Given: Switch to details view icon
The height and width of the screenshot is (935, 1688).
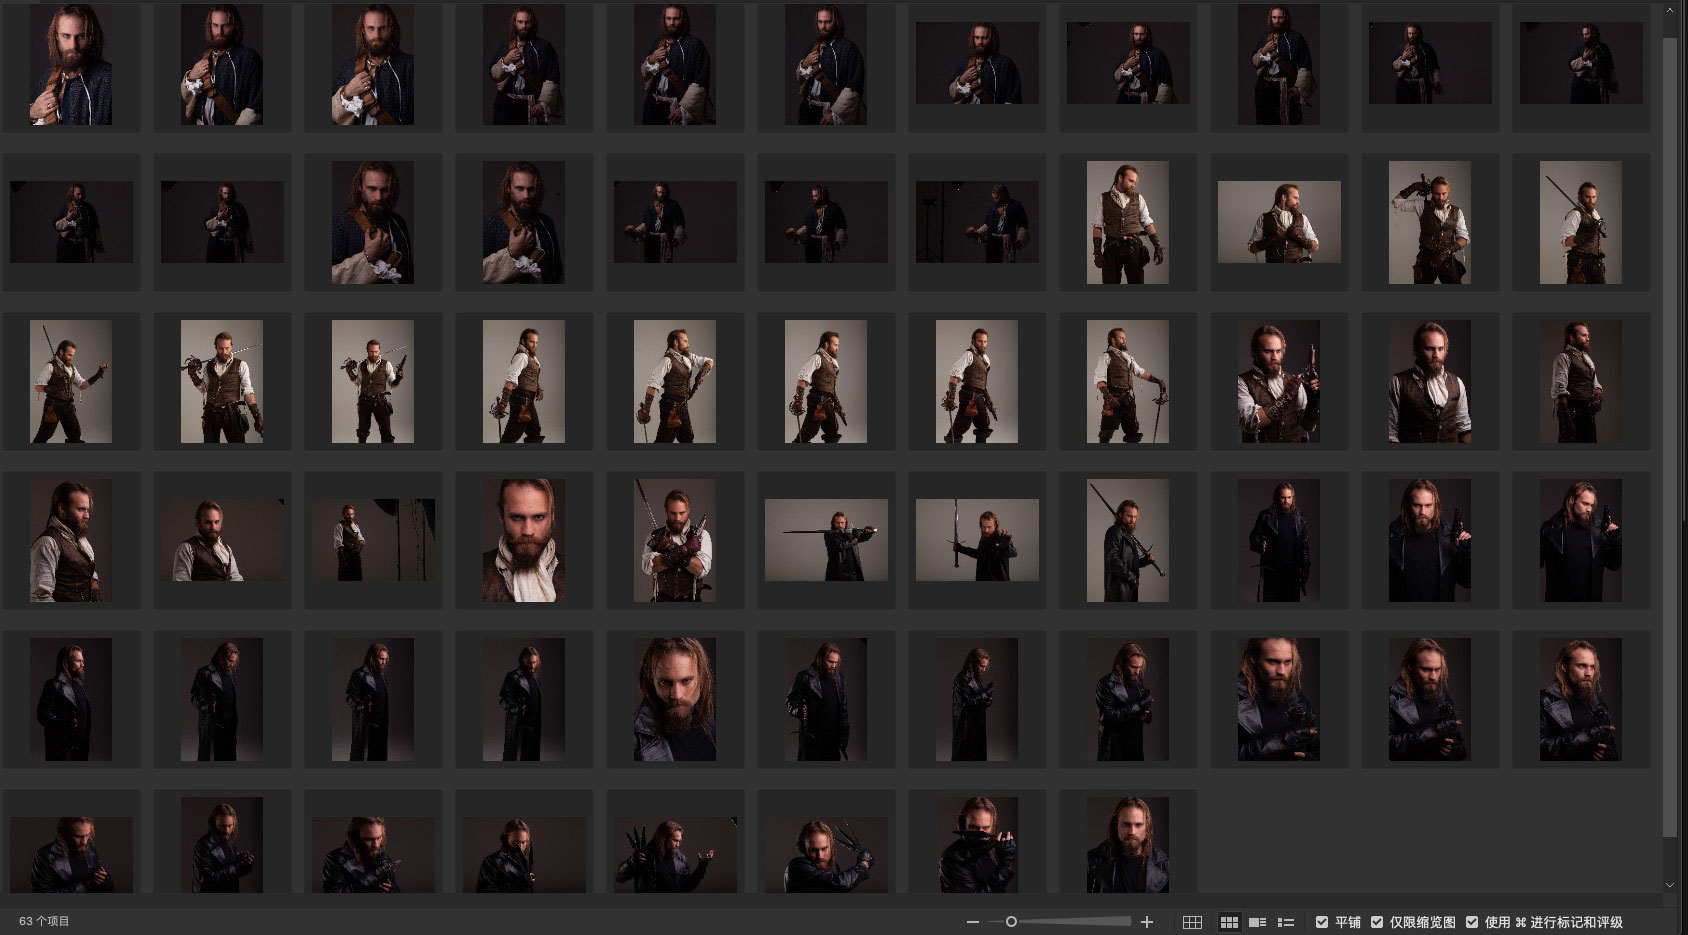Looking at the screenshot, I should coord(1258,922).
